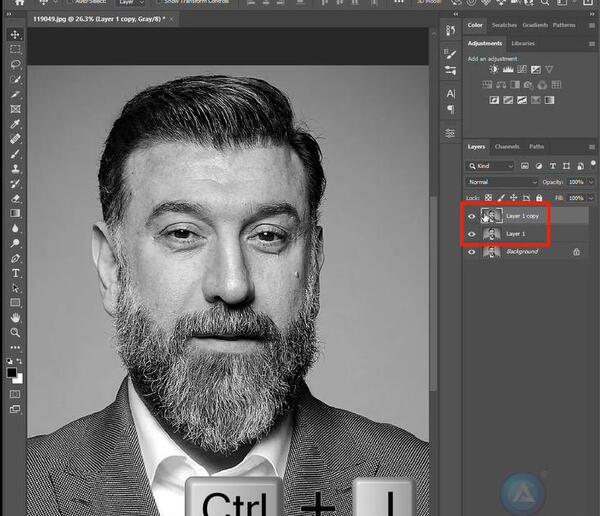Lock layer position
This screenshot has height=516, width=600.
point(514,198)
